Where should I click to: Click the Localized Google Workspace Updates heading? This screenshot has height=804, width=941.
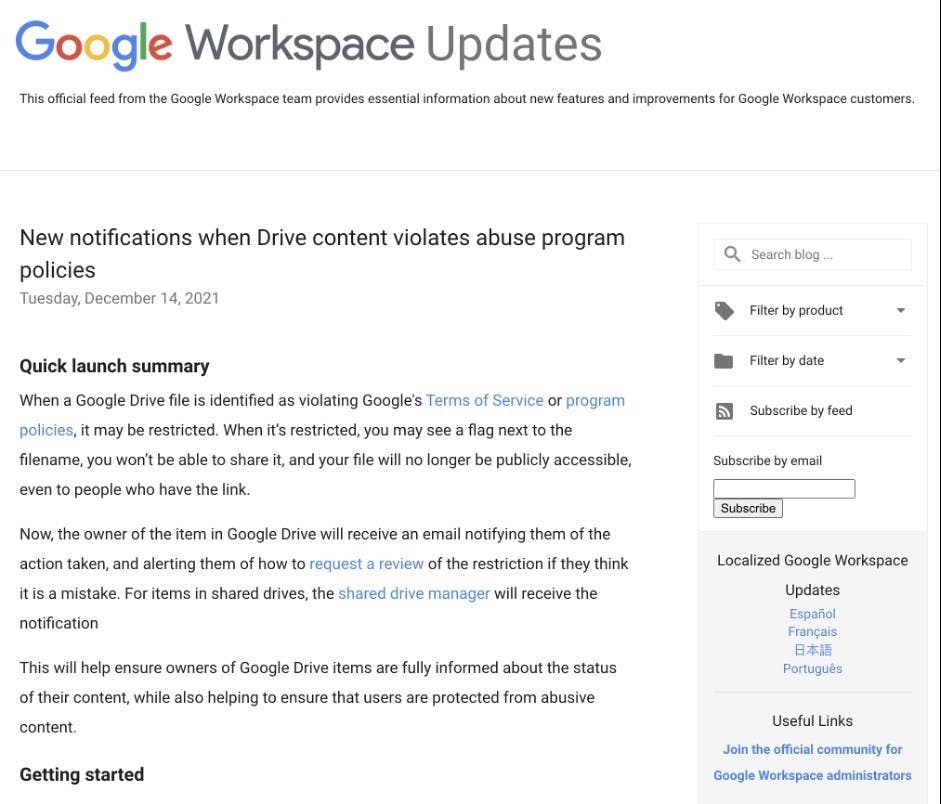tap(812, 575)
